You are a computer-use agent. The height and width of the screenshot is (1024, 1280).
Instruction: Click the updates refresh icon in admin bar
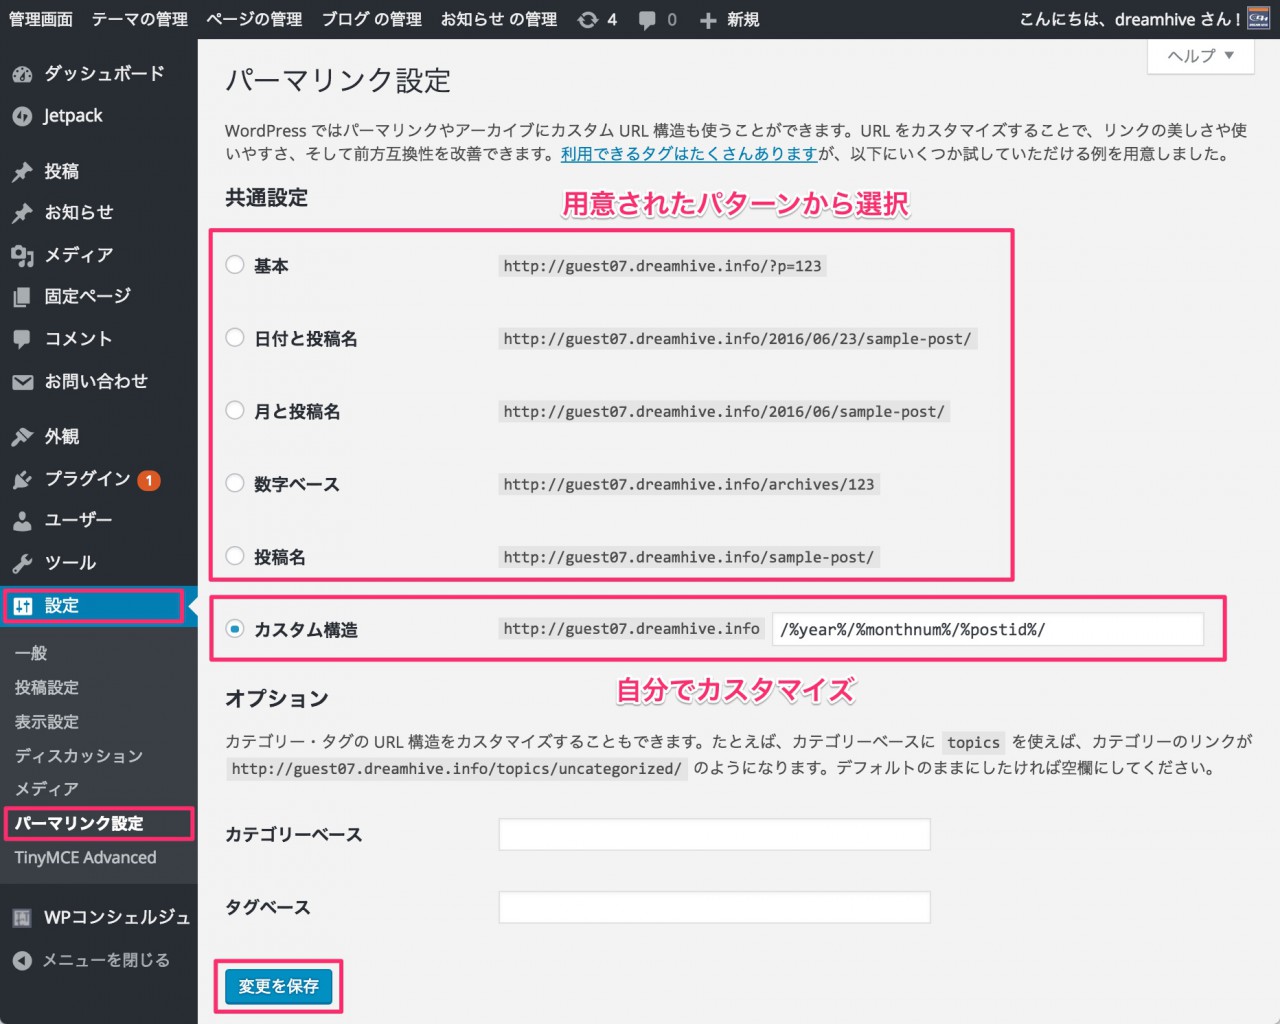pos(588,20)
